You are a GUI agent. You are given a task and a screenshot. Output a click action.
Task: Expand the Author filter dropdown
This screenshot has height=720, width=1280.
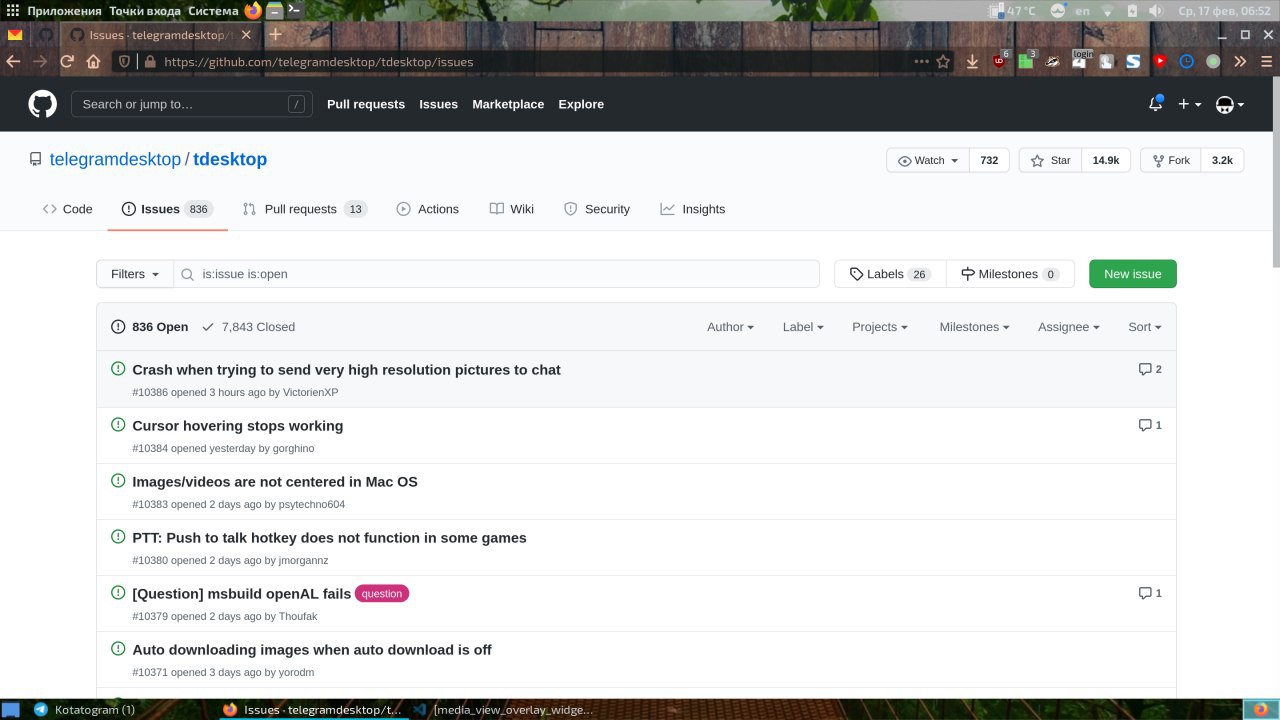(730, 327)
